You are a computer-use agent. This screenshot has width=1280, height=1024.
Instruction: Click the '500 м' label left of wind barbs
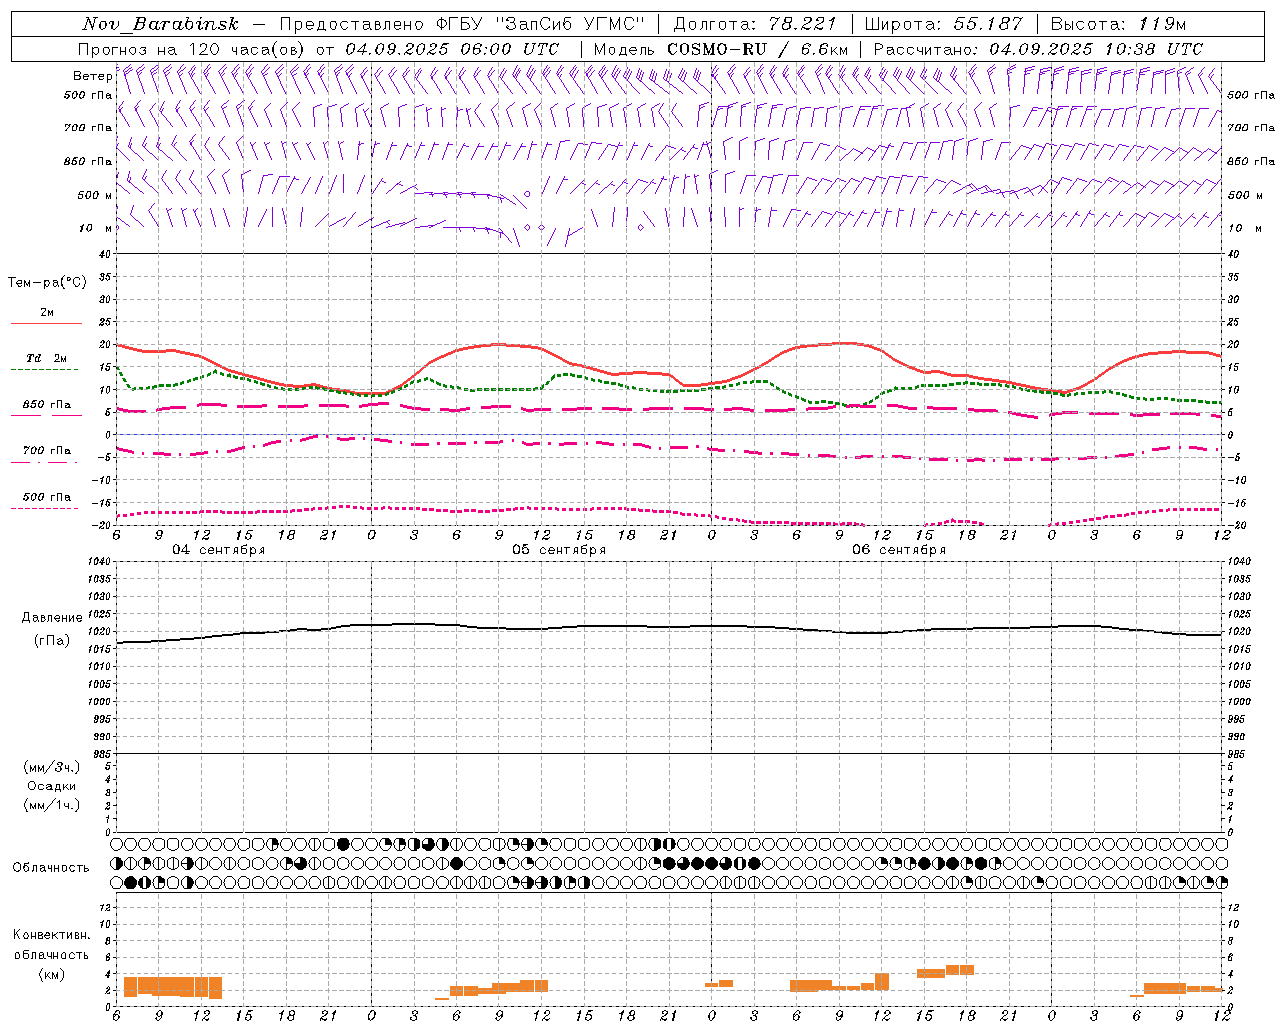tap(95, 195)
